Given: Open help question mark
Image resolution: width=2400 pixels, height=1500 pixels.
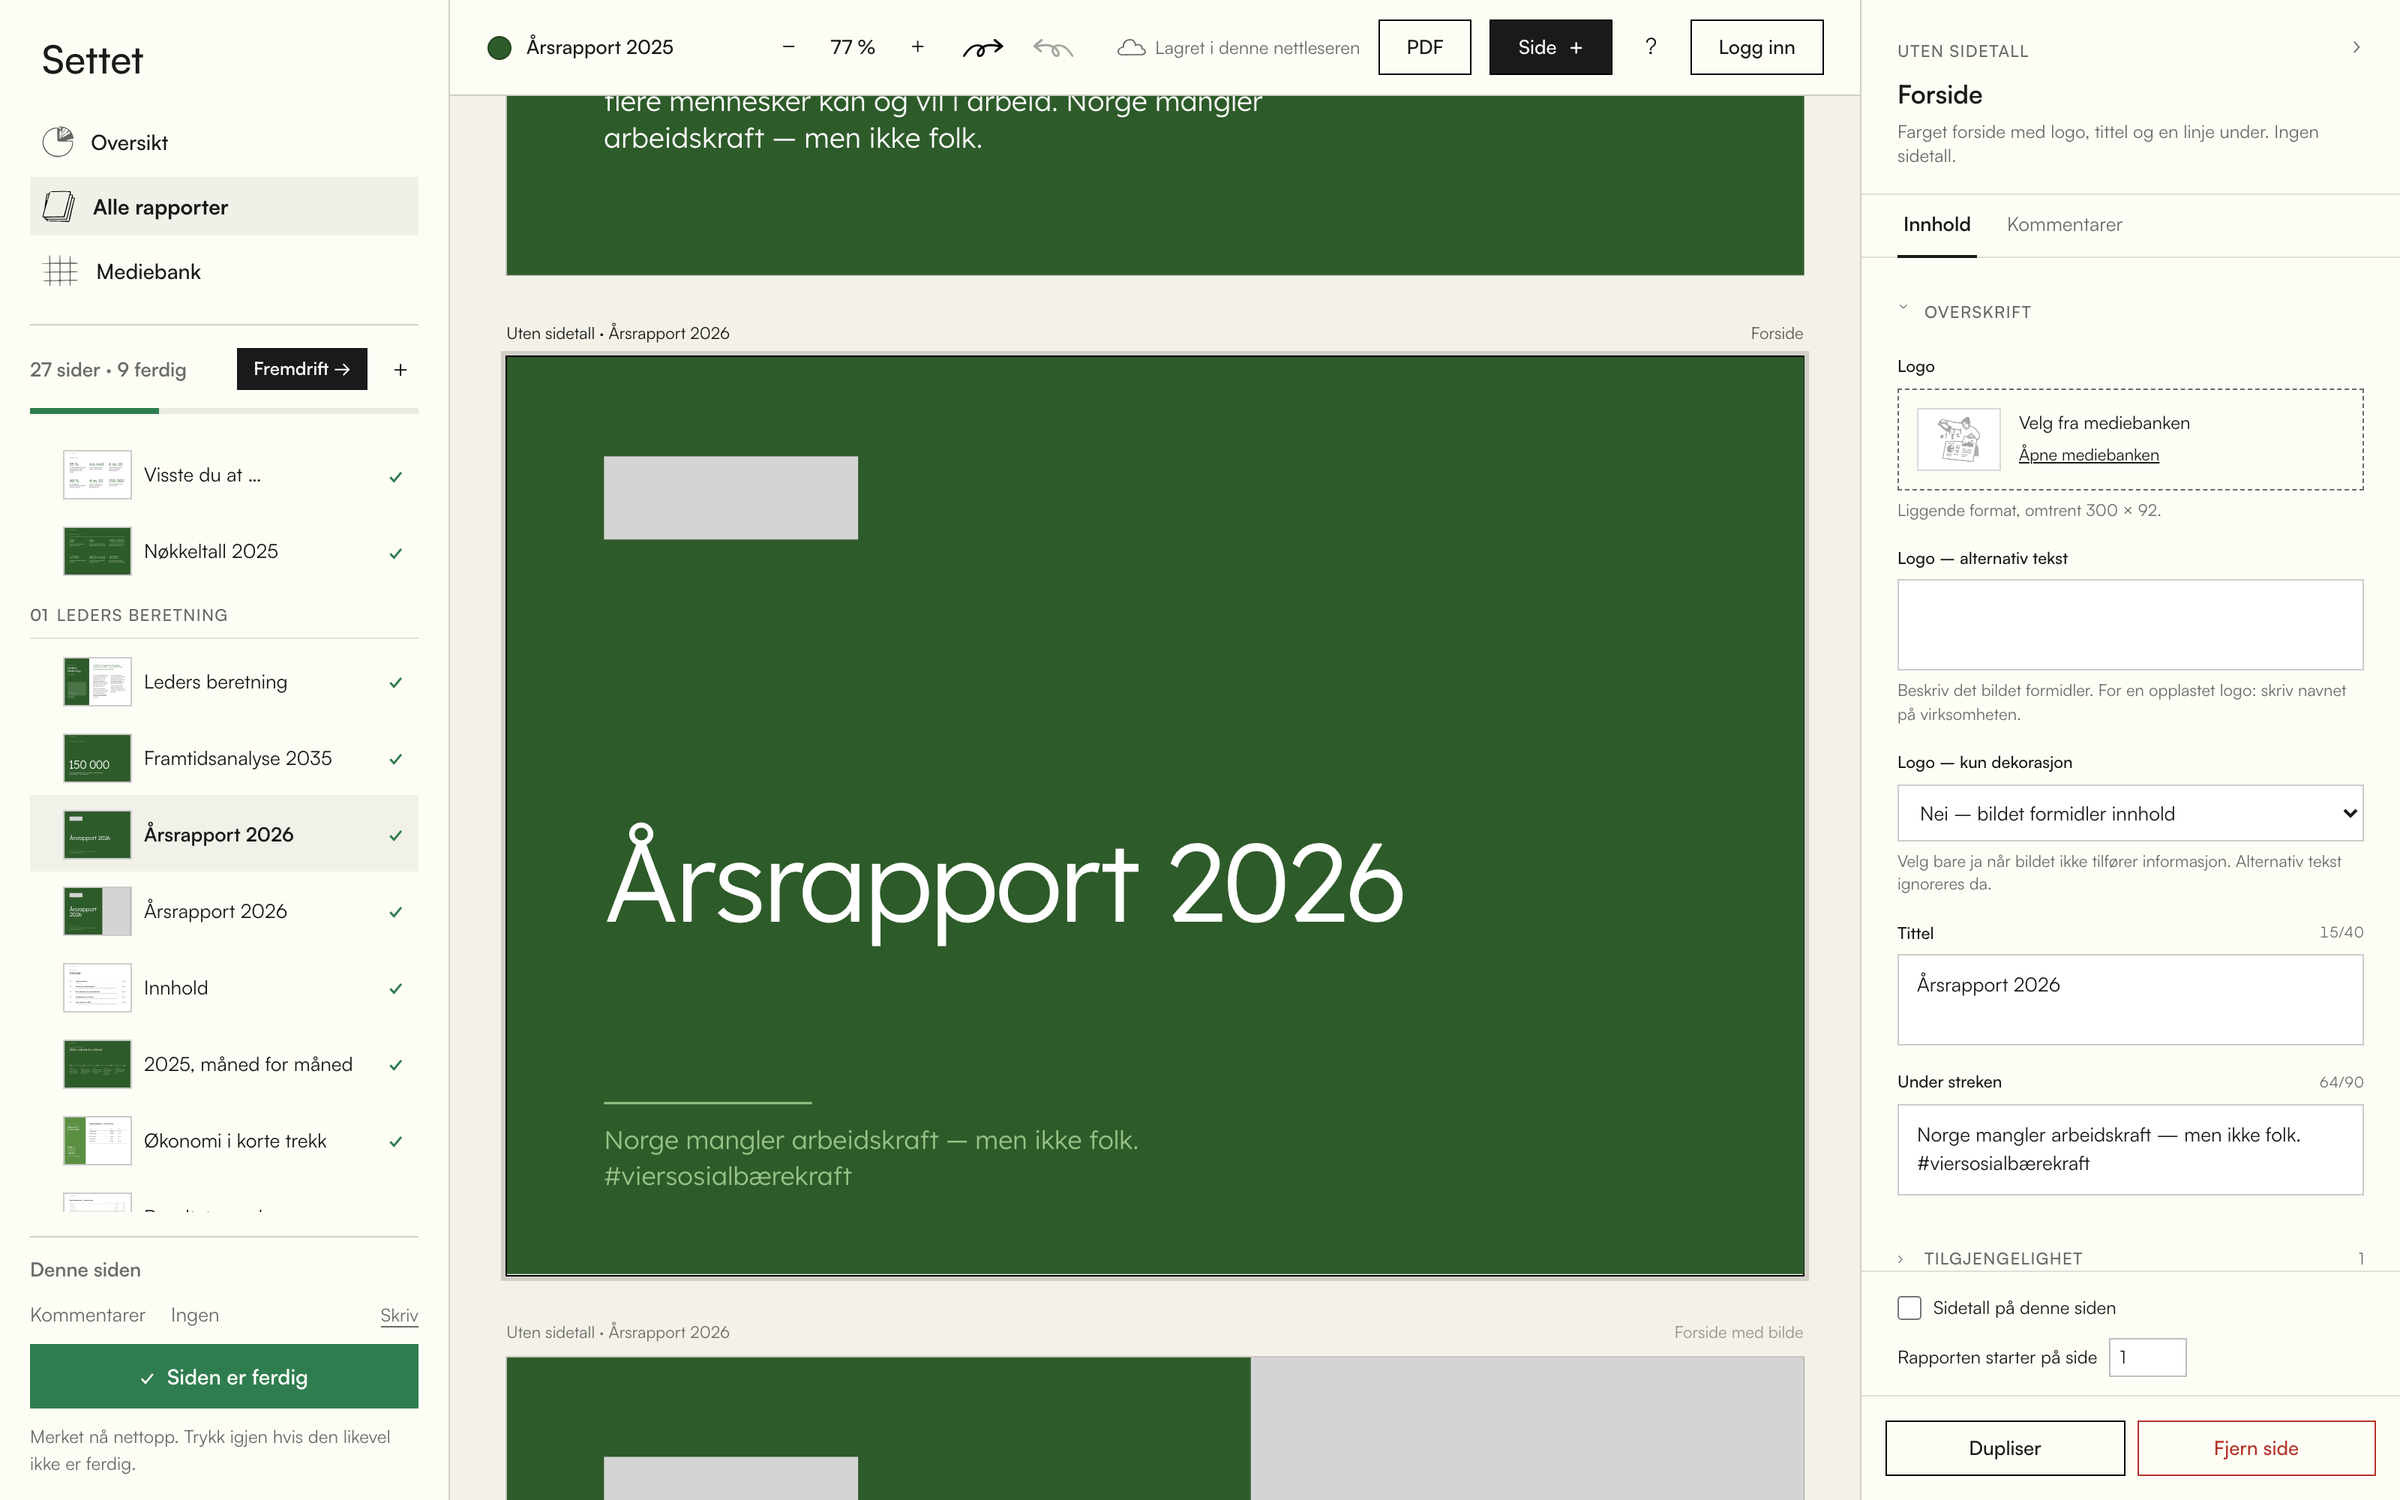Looking at the screenshot, I should (1650, 47).
